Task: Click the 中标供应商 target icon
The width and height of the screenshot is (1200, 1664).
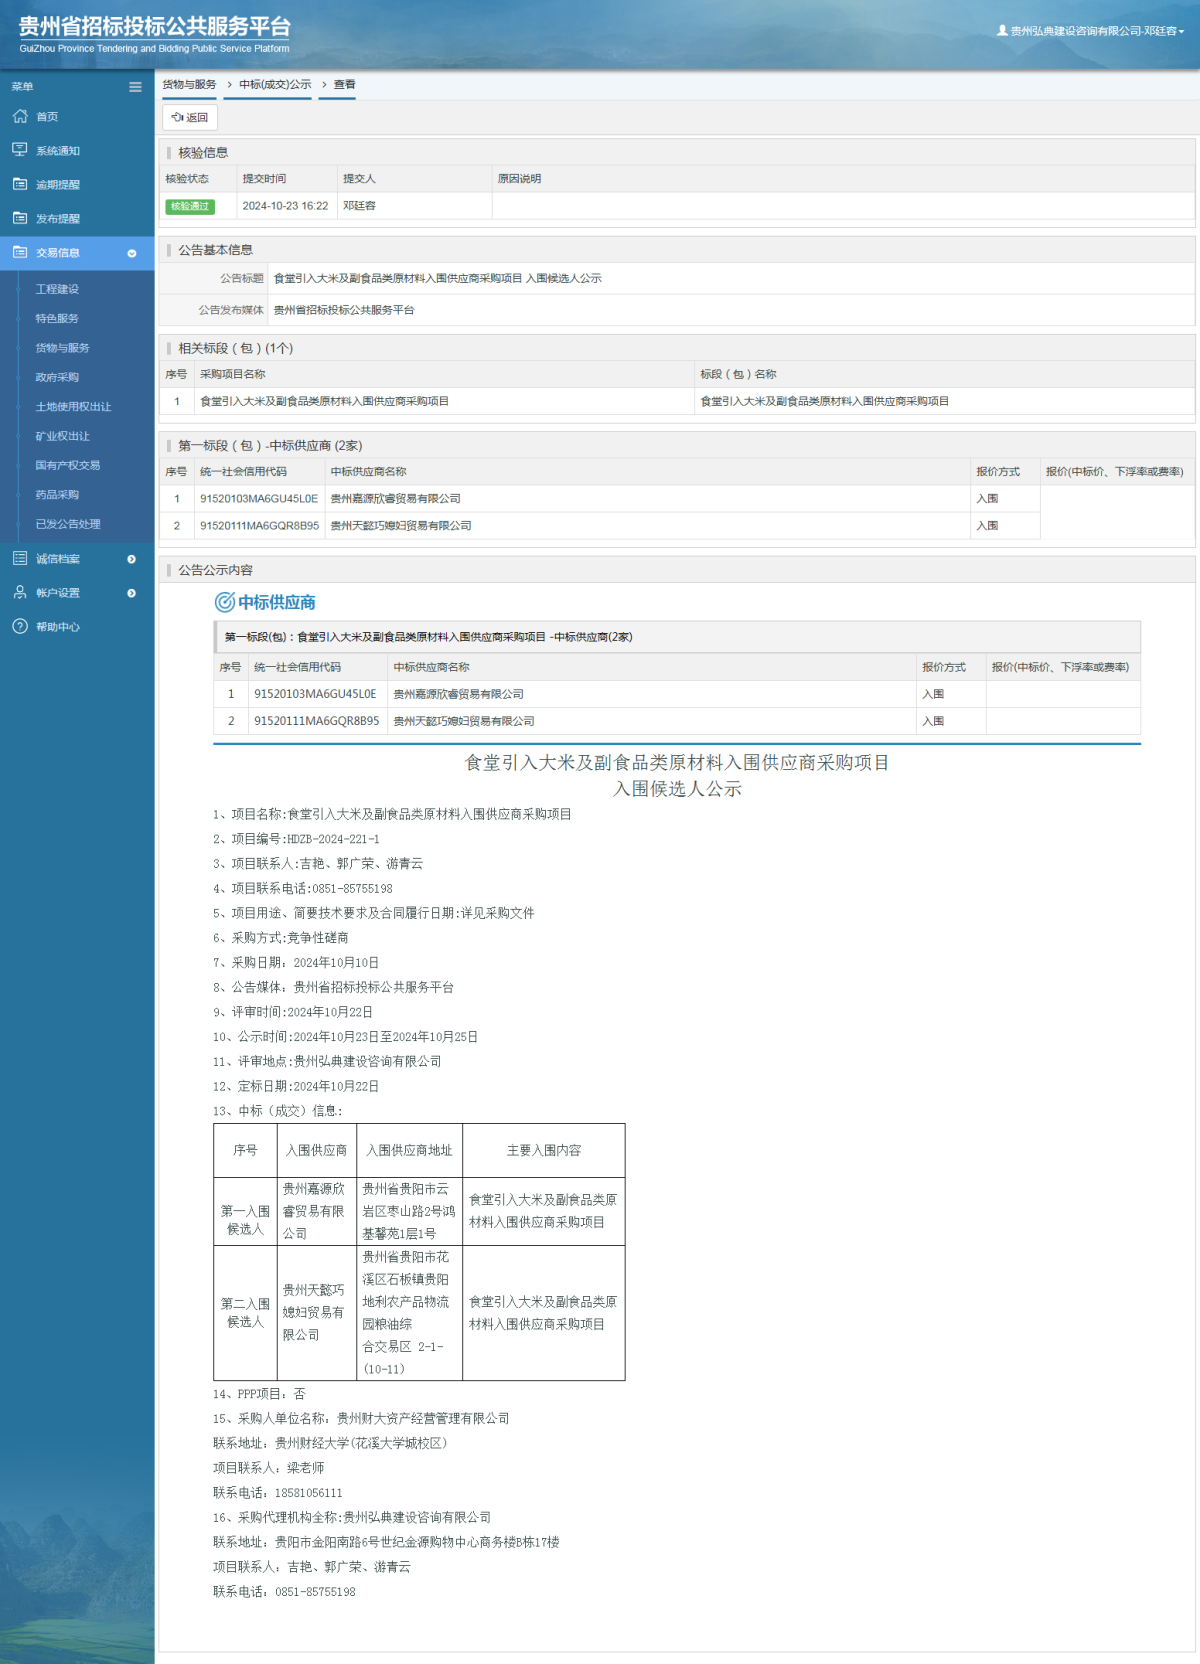Action: [225, 602]
